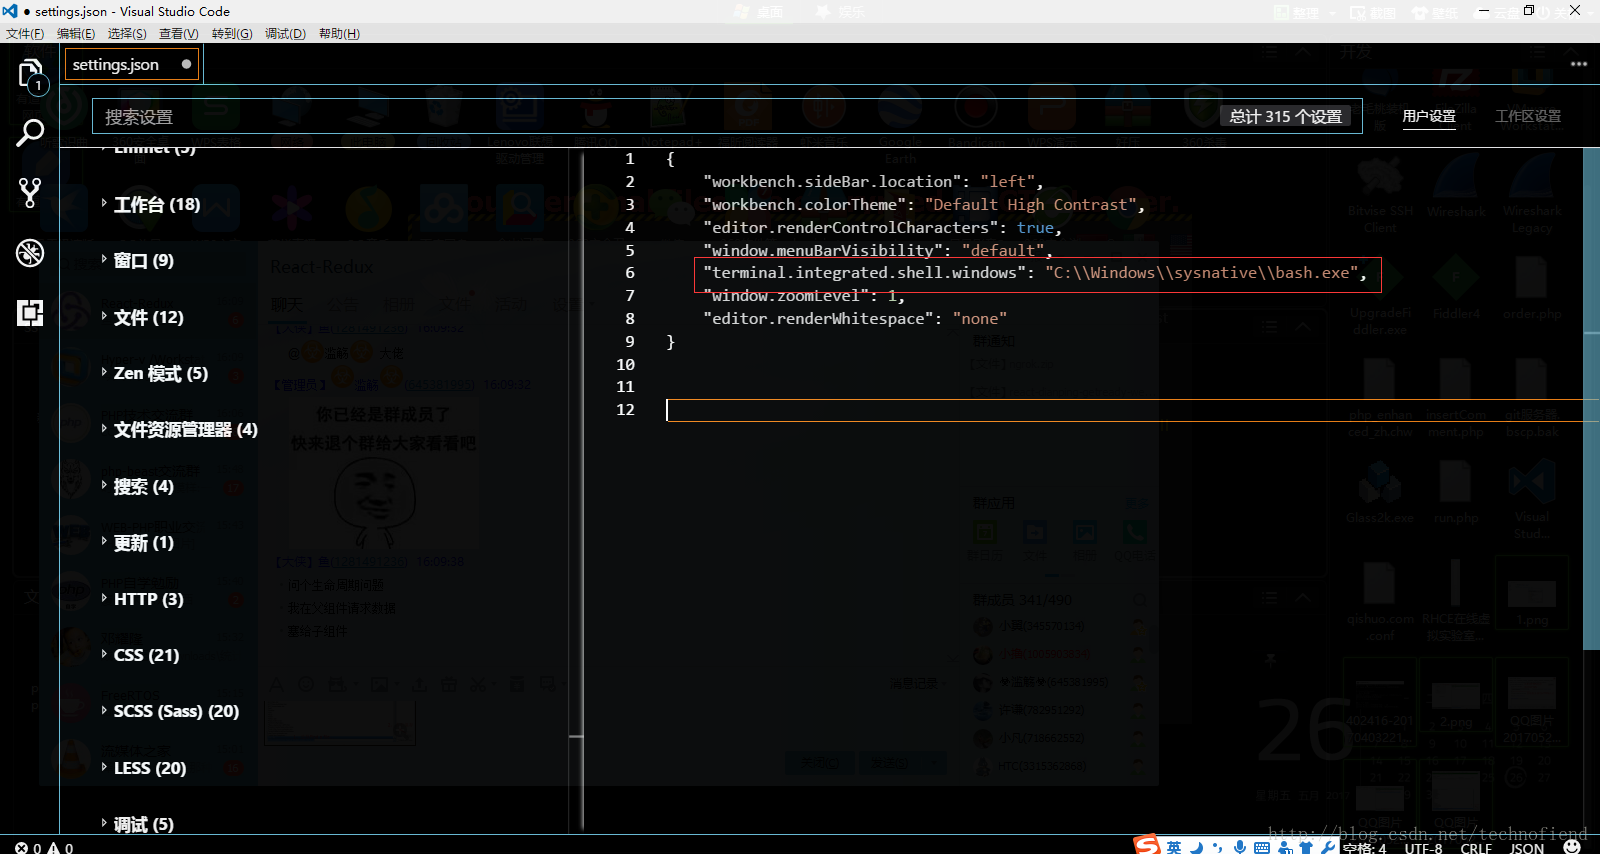This screenshot has width=1600, height=854.
Task: Click the "workbench.sideBar.location" line
Action: coord(873,181)
